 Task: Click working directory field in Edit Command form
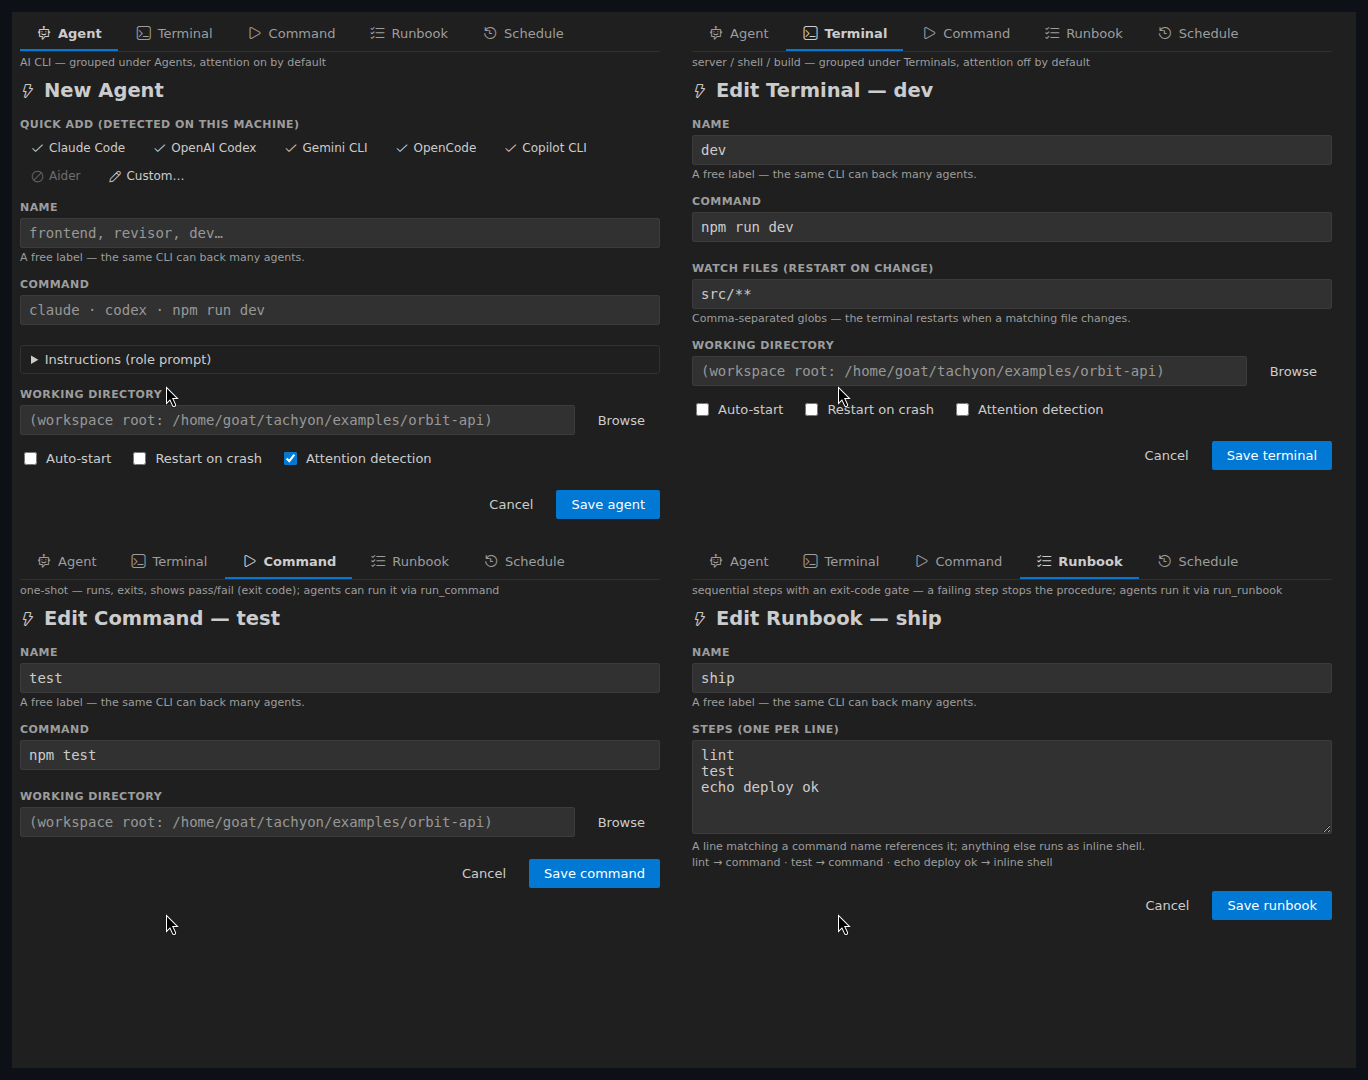[x=297, y=822]
